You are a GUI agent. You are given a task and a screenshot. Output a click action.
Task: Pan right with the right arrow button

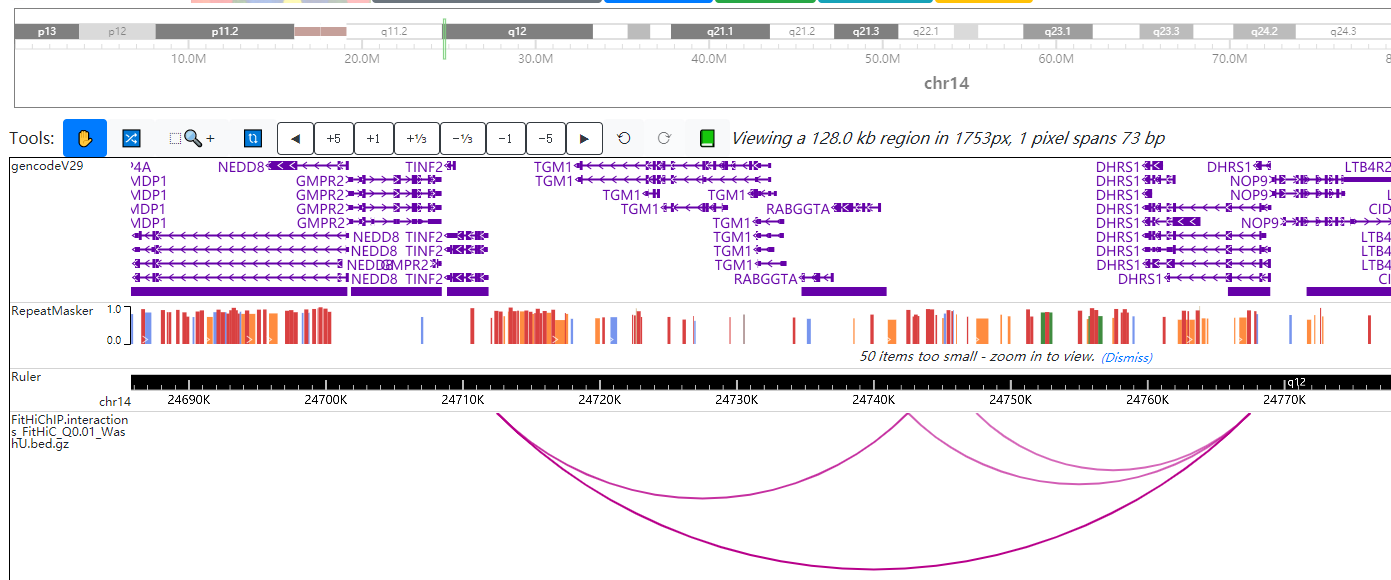point(585,138)
